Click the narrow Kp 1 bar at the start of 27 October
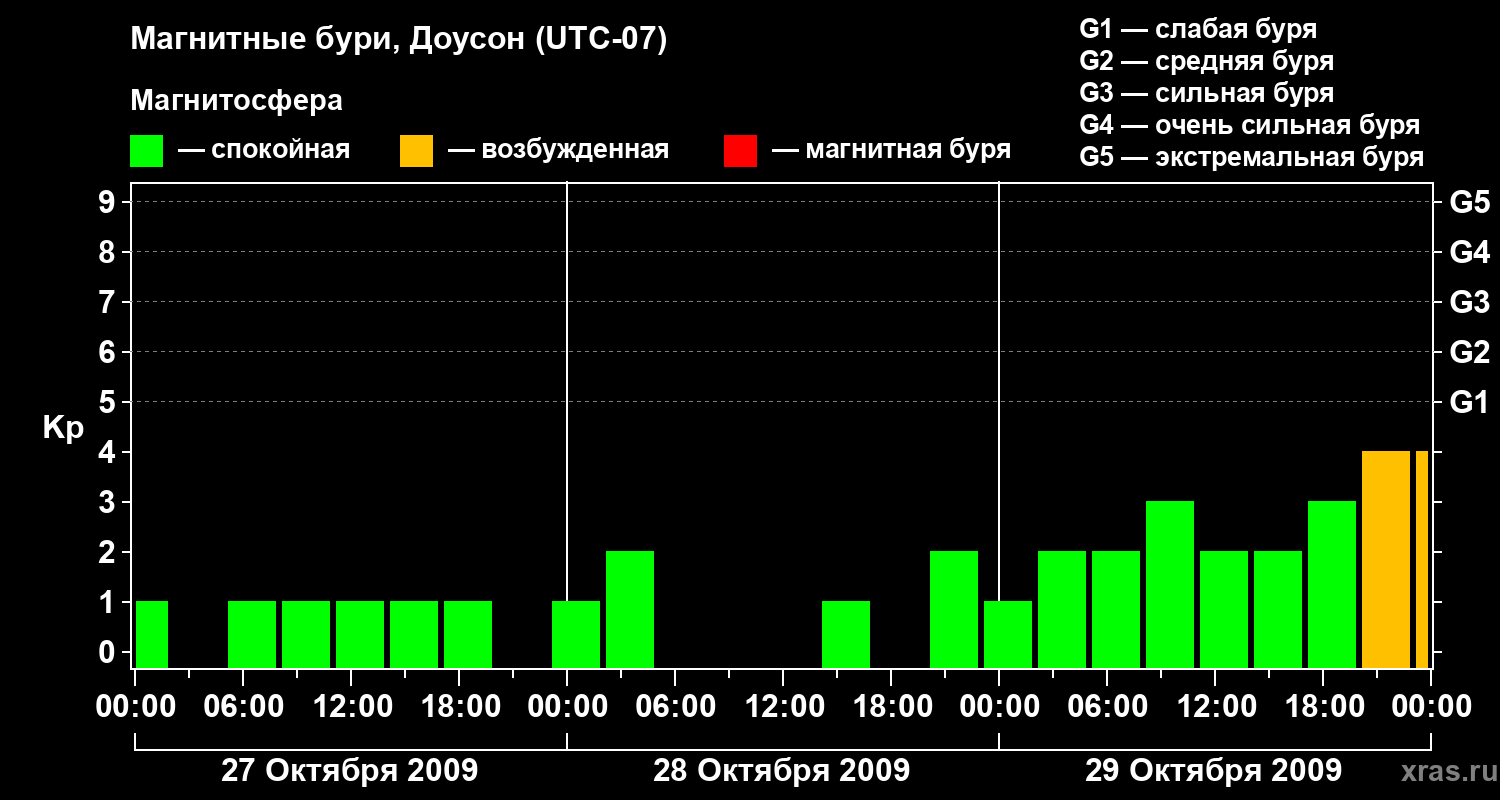This screenshot has height=800, width=1500. [152, 635]
